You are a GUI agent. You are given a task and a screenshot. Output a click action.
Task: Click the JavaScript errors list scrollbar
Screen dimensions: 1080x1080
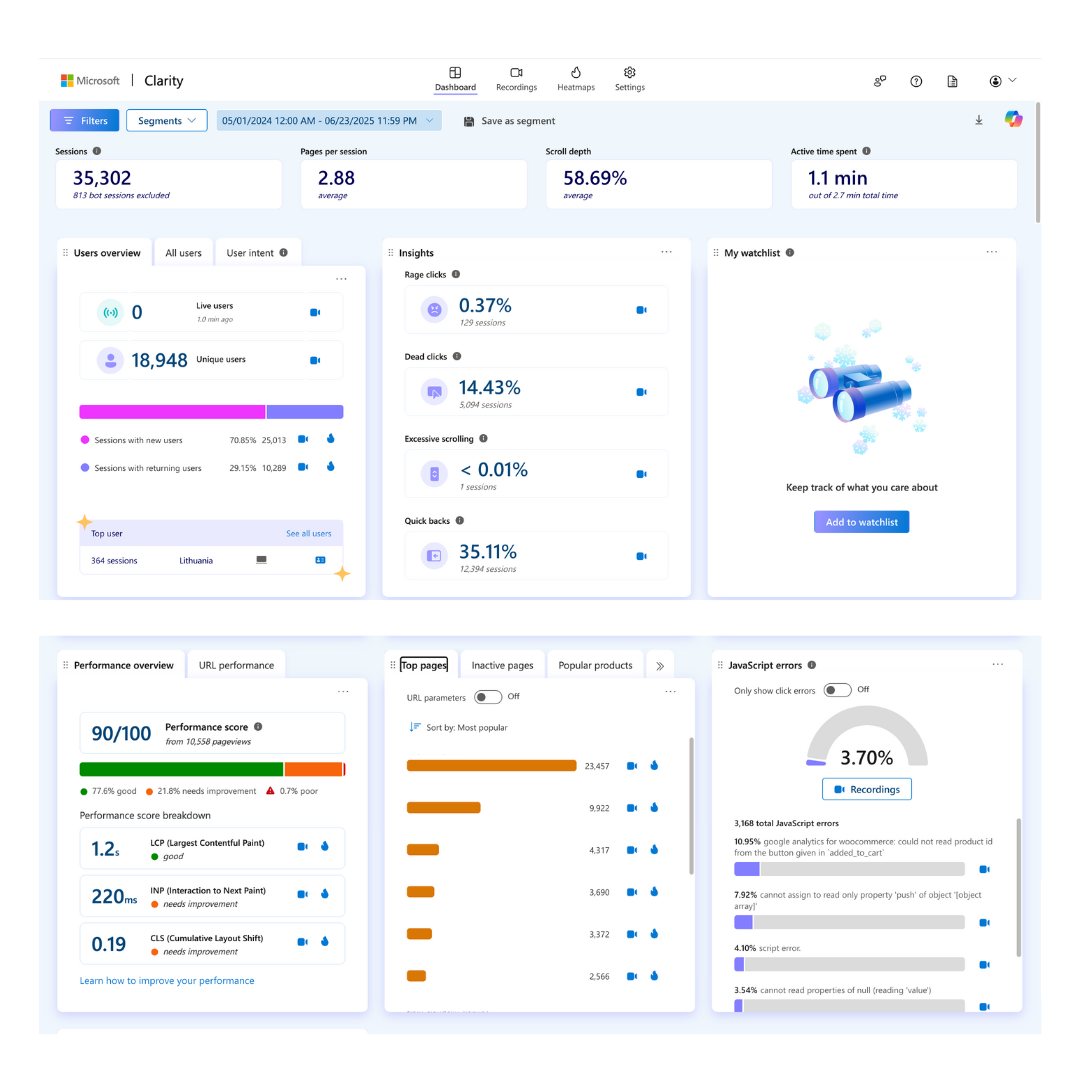pos(1018,885)
